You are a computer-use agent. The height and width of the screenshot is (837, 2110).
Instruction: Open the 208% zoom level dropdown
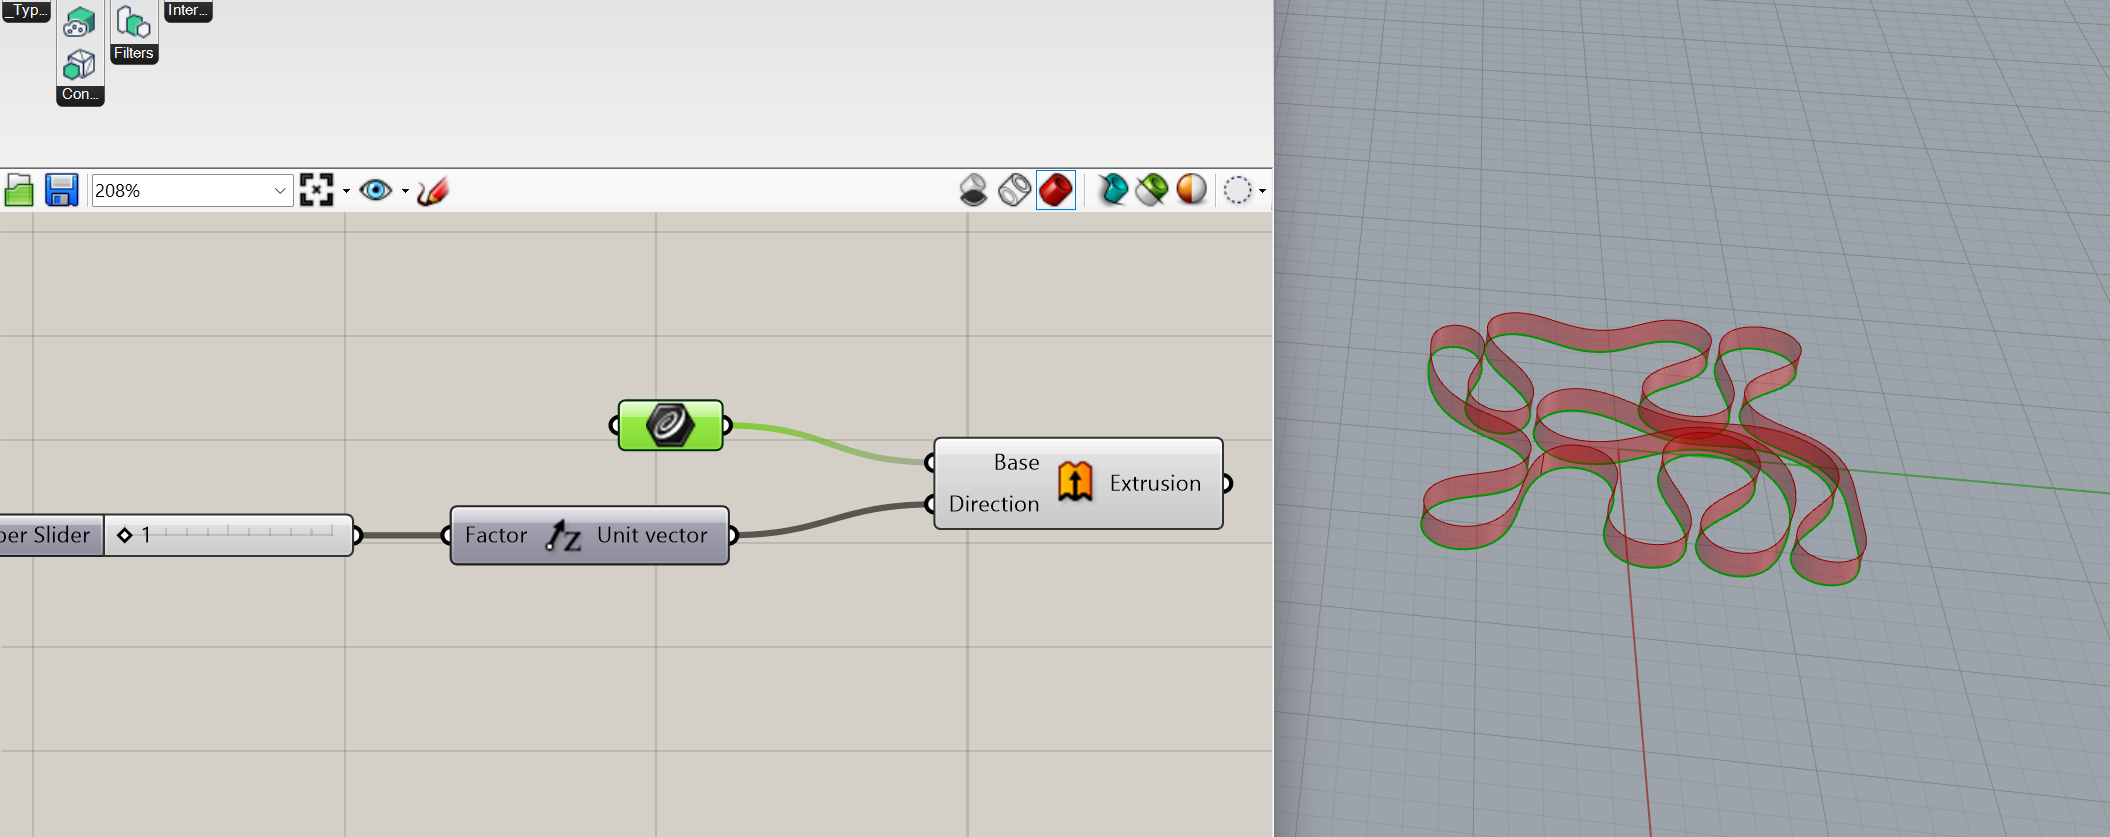[280, 191]
